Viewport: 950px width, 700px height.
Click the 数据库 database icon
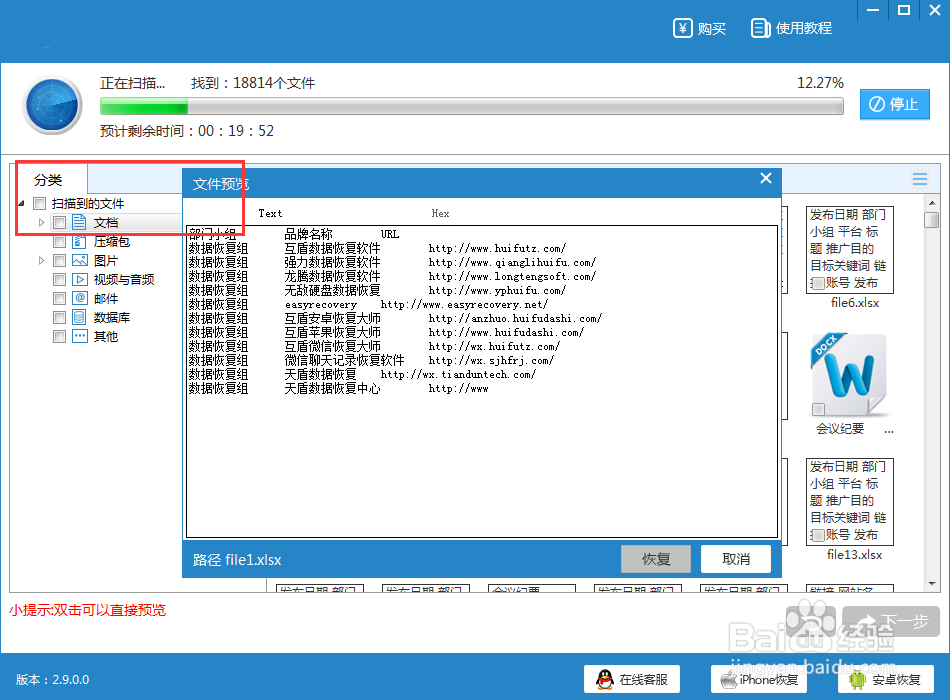coord(79,317)
